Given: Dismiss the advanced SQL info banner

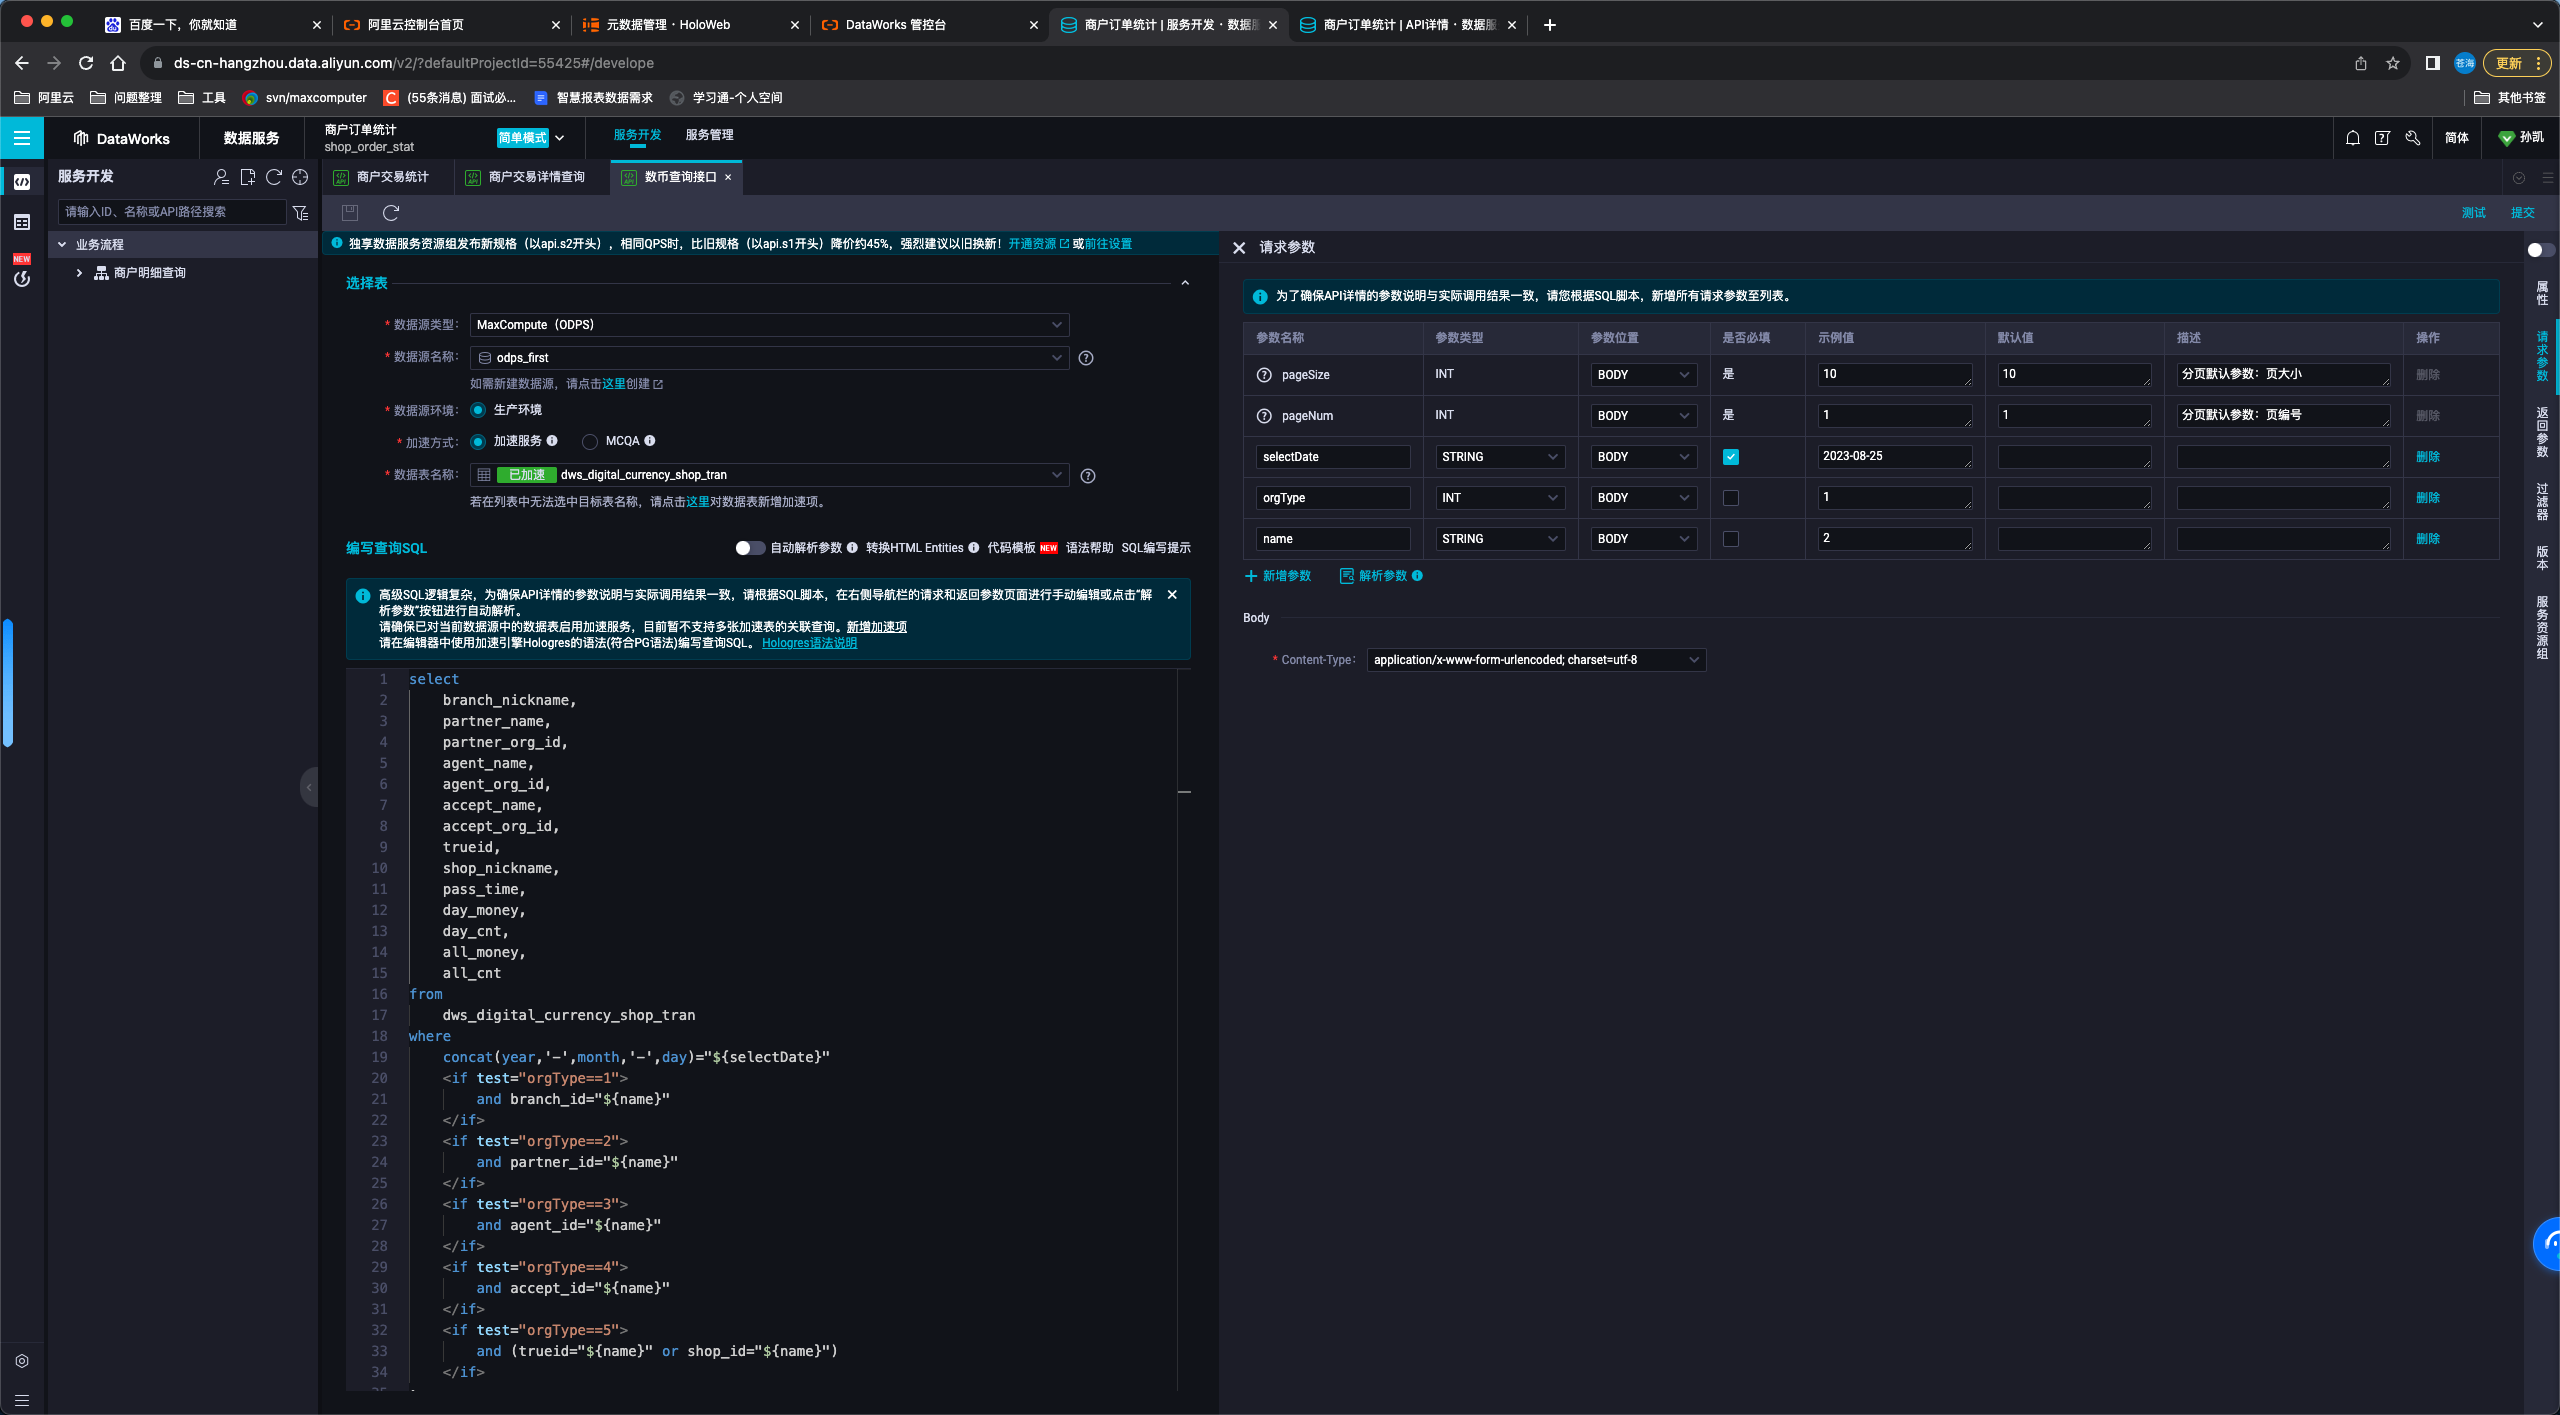Looking at the screenshot, I should point(1172,595).
